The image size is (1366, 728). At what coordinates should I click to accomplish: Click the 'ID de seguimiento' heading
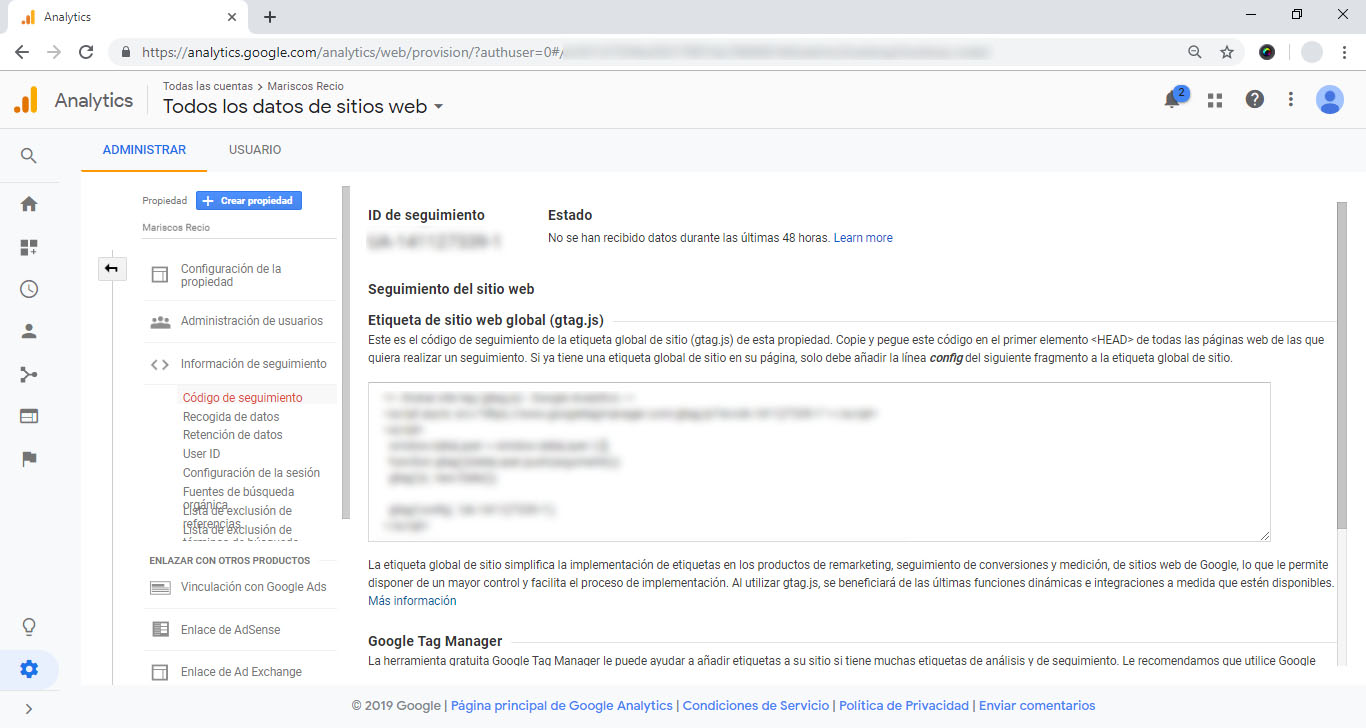pos(426,215)
